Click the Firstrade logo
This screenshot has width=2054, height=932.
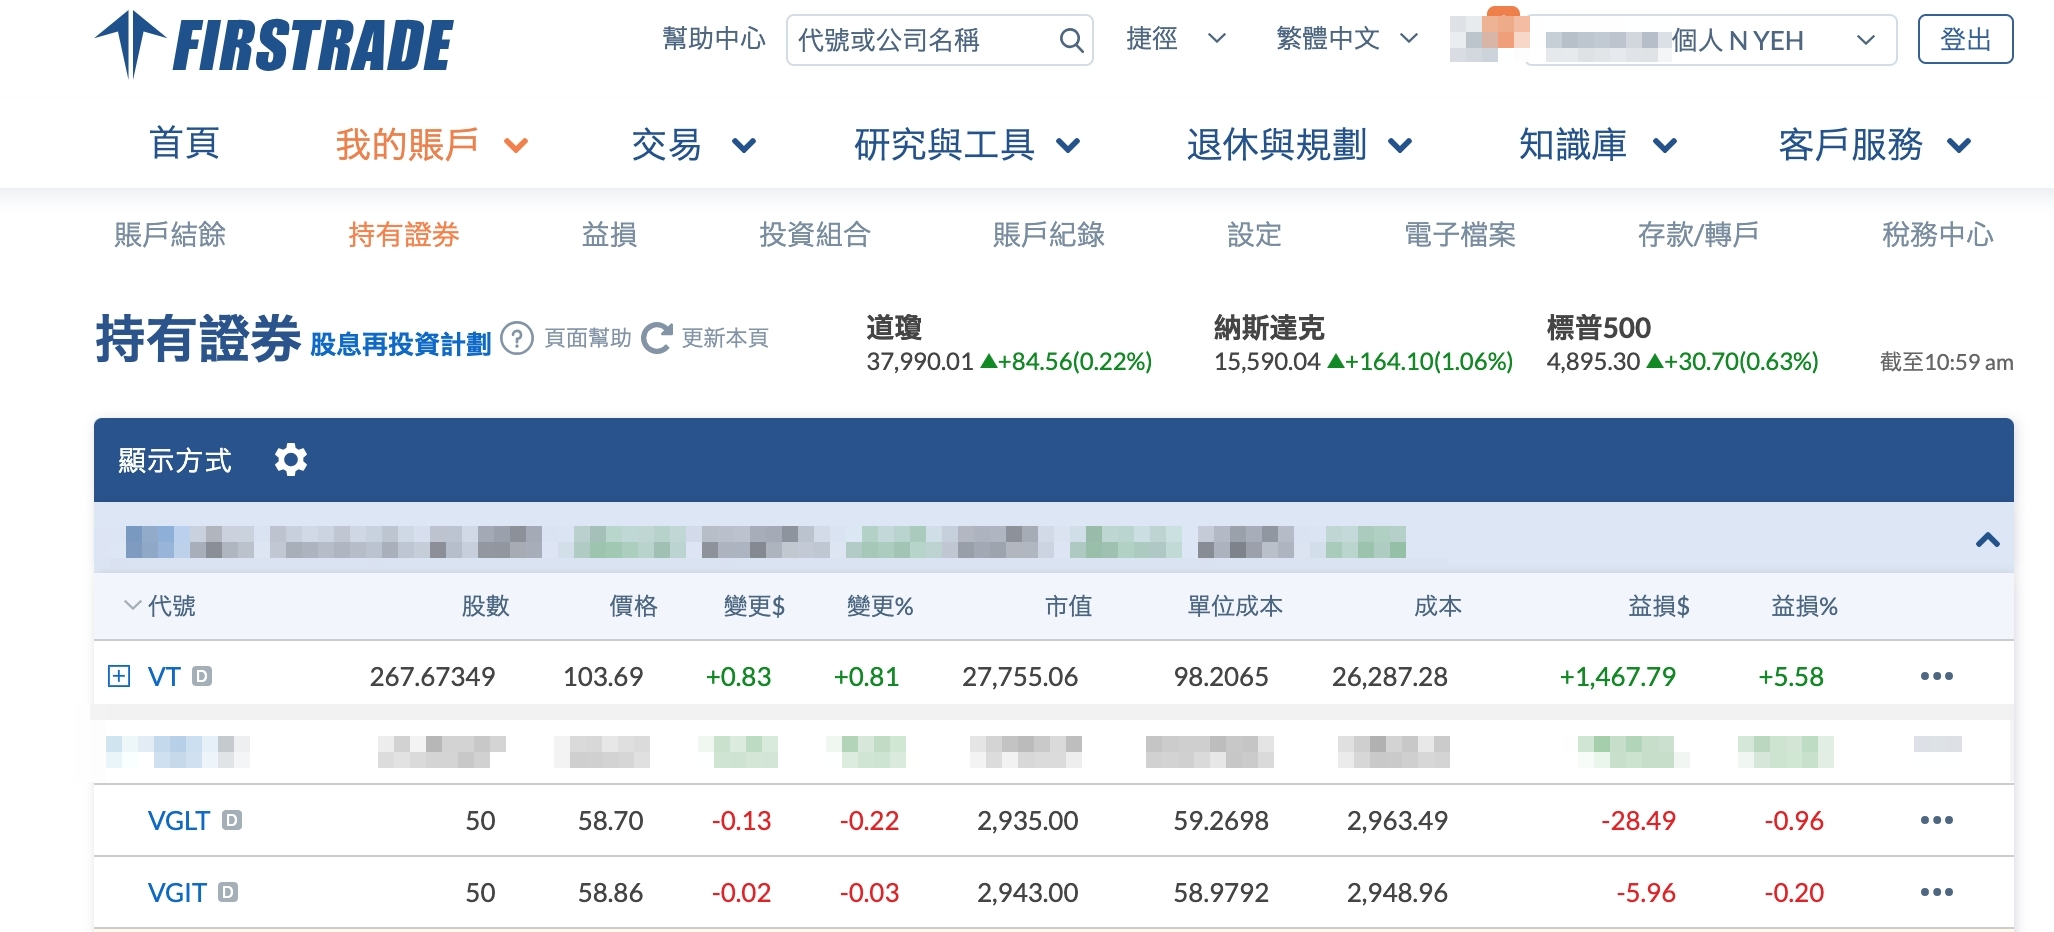click(x=274, y=45)
